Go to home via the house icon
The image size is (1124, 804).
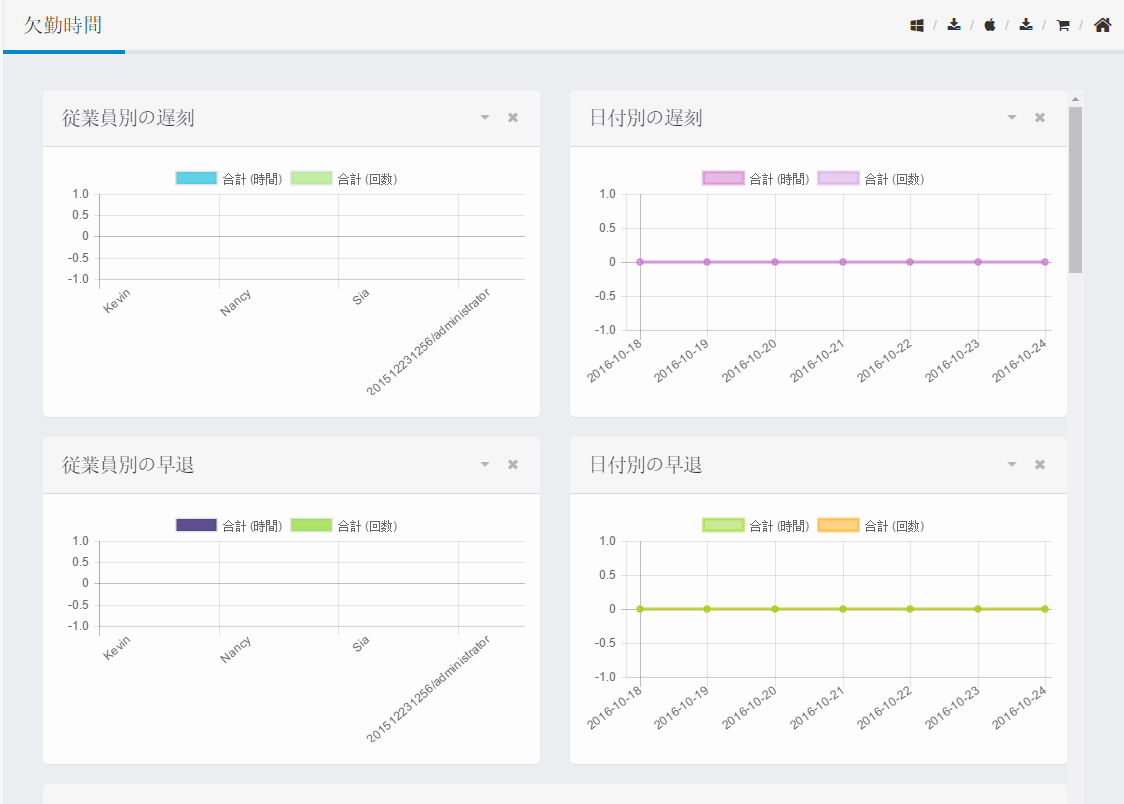coord(1102,25)
